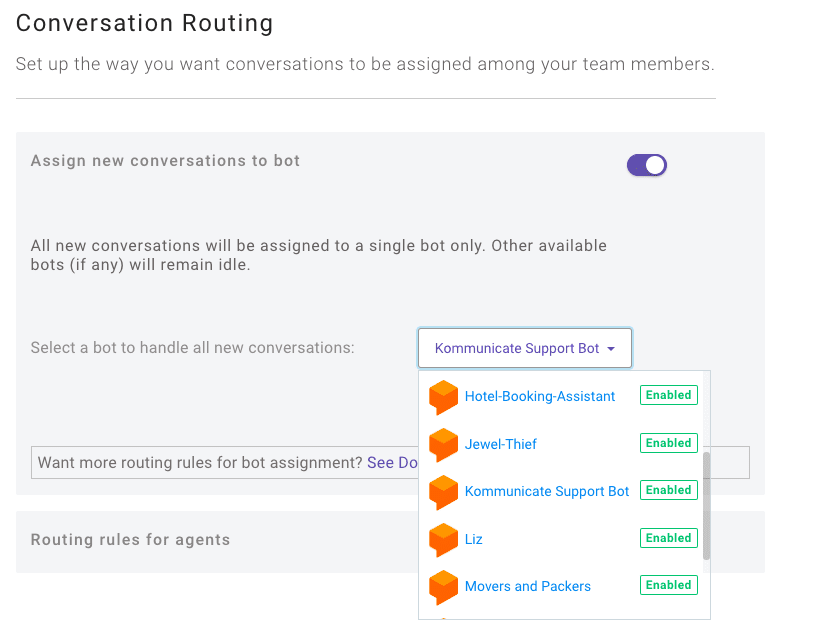819x642 pixels.
Task: Click the Hotel-Booking-Assistant orange bot icon
Action: [x=443, y=397]
